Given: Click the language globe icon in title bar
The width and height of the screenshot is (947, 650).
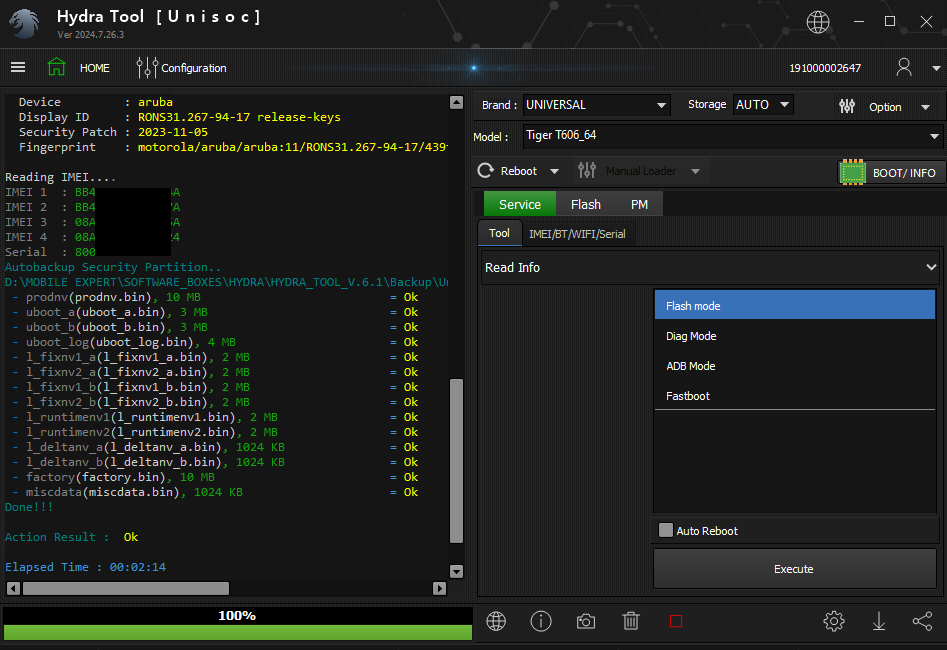Looking at the screenshot, I should coord(818,22).
